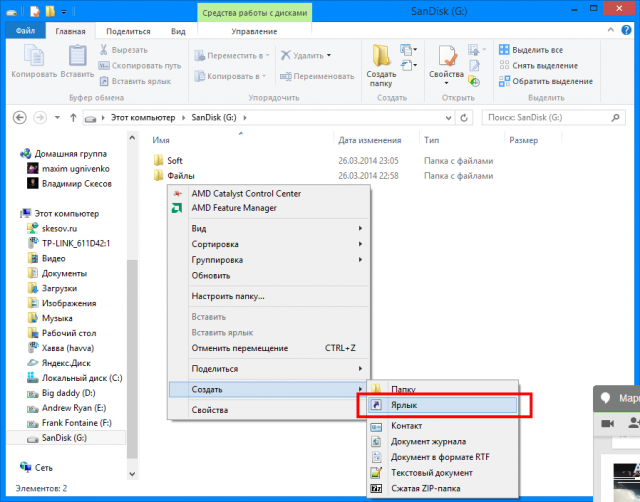Sort by Дата изменения column header
The image size is (640, 502).
369,140
